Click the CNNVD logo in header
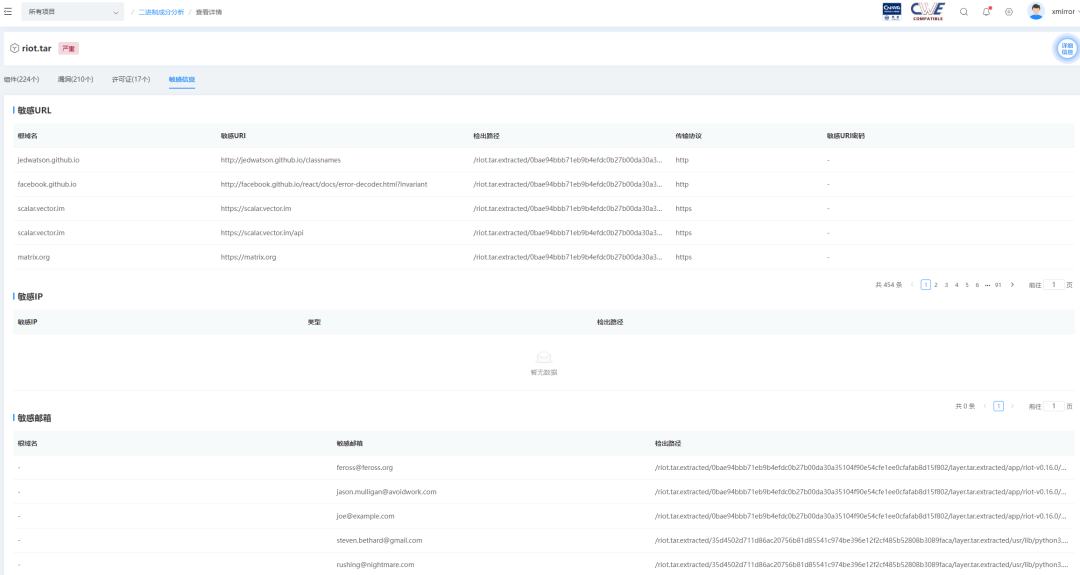 [x=892, y=11]
